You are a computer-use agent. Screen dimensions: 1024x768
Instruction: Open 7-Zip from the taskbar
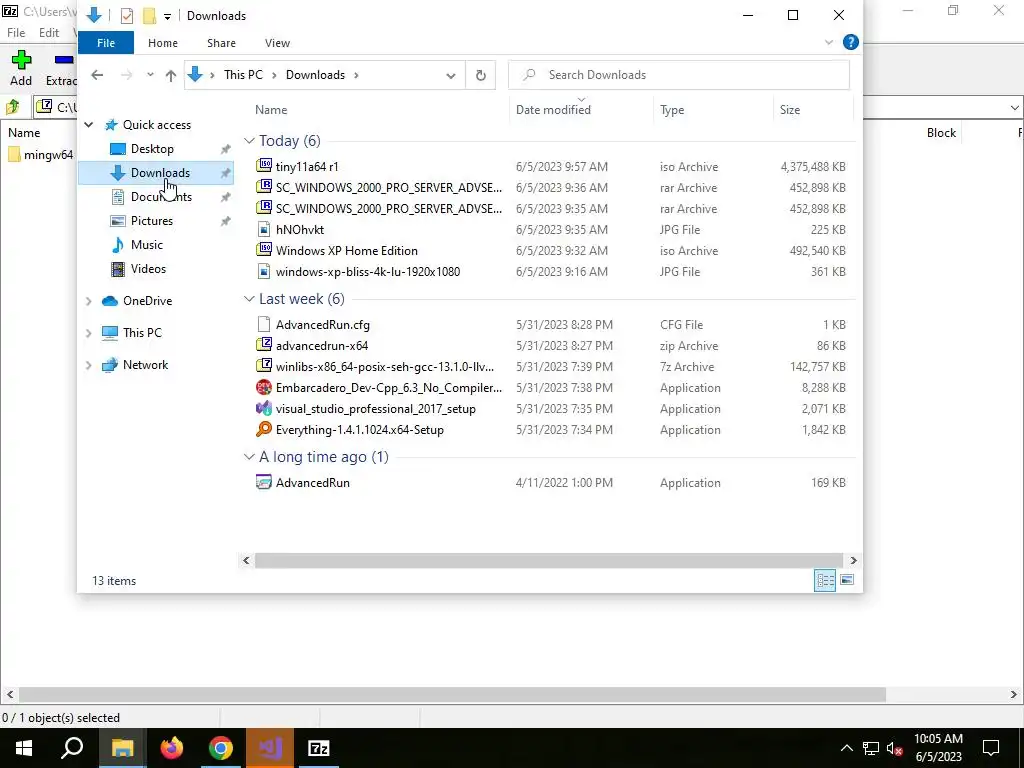click(x=319, y=748)
